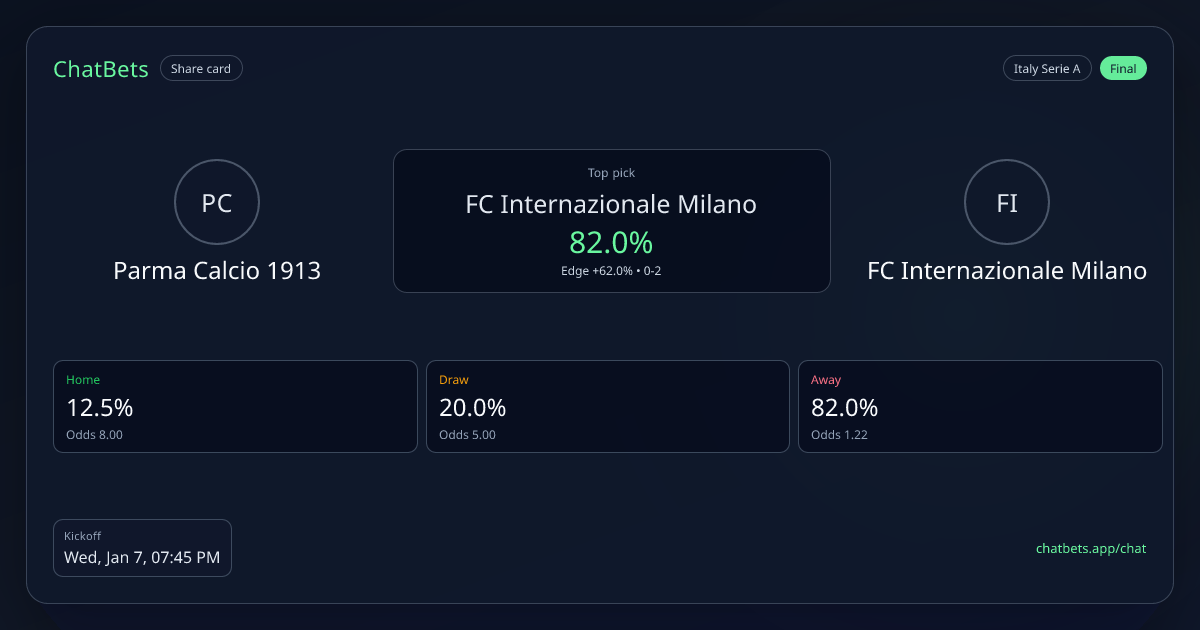1200x630 pixels.
Task: Click the PC team avatar circle
Action: tap(217, 203)
